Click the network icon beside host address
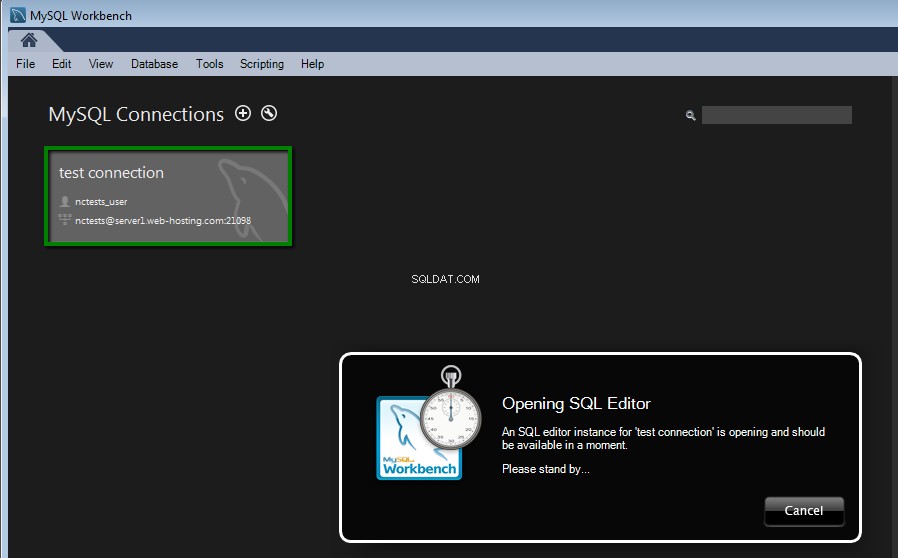The height and width of the screenshot is (558, 898). (x=65, y=219)
